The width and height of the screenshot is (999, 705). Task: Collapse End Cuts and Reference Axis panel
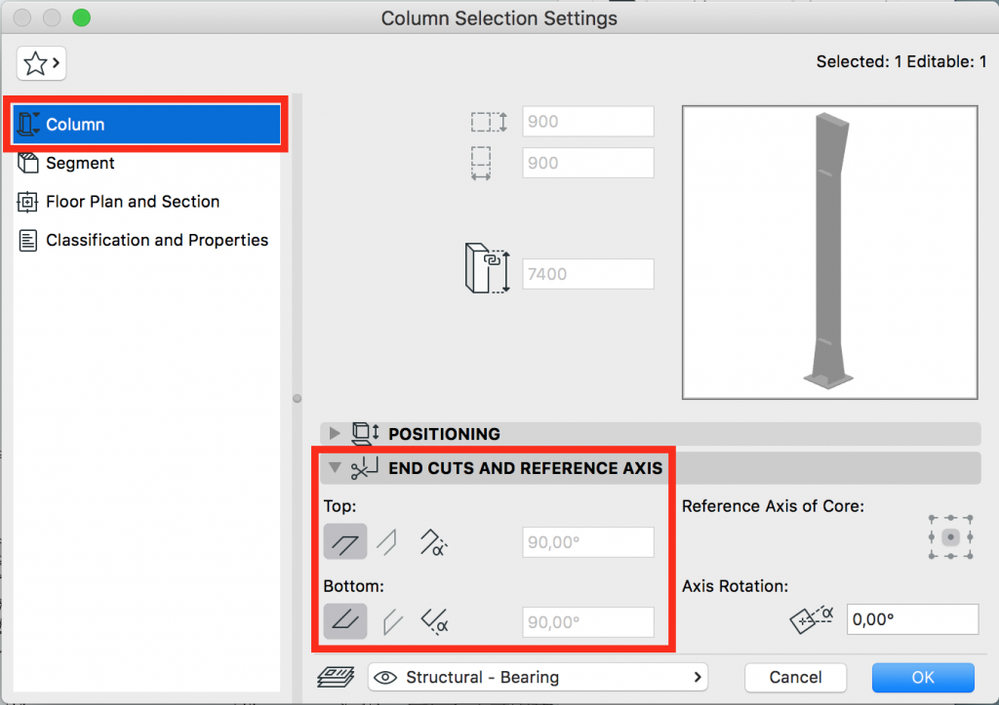[x=334, y=468]
